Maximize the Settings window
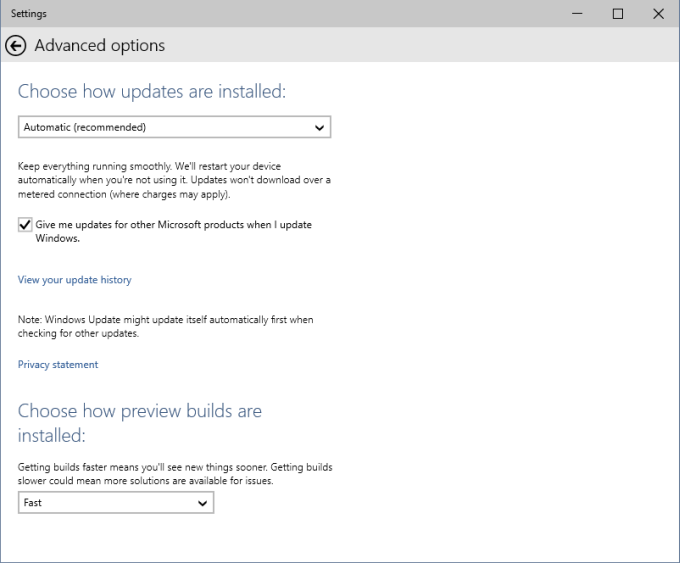Screen dimensions: 680x563 click(618, 14)
